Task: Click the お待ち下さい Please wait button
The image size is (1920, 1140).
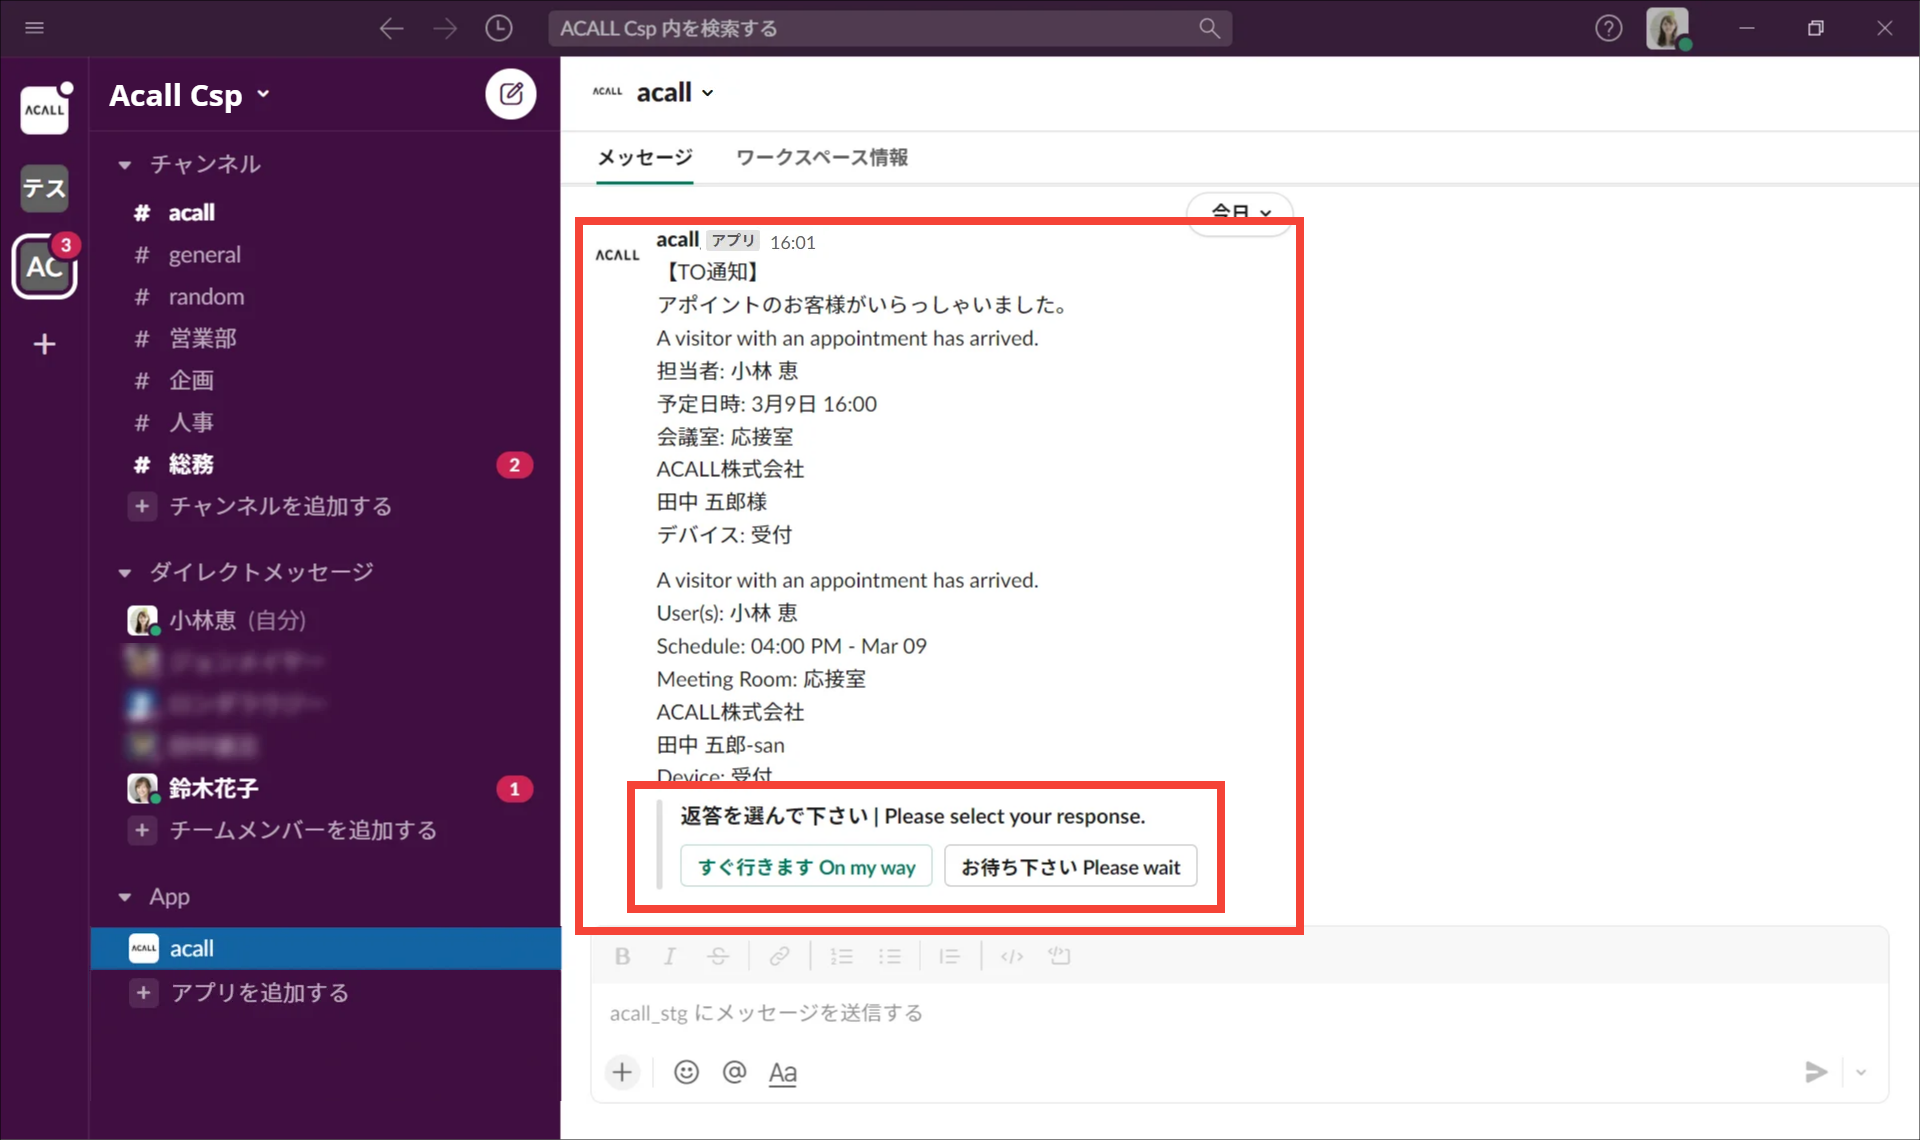Action: pos(1070,867)
